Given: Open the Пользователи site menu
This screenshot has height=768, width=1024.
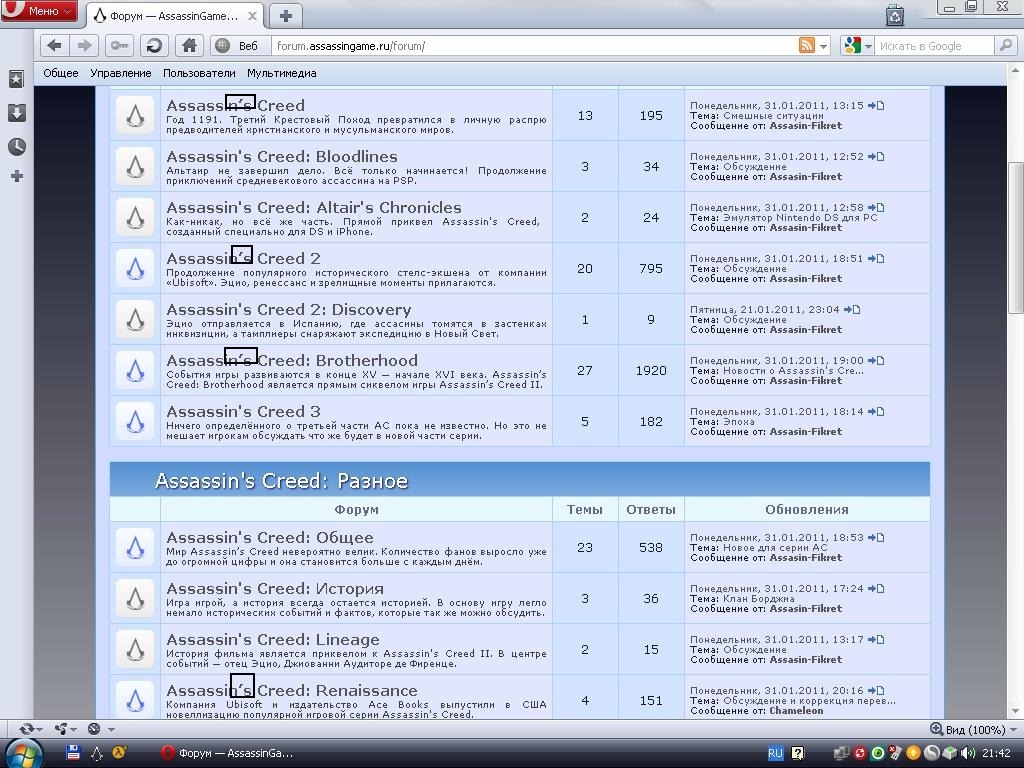Looking at the screenshot, I should (x=199, y=73).
